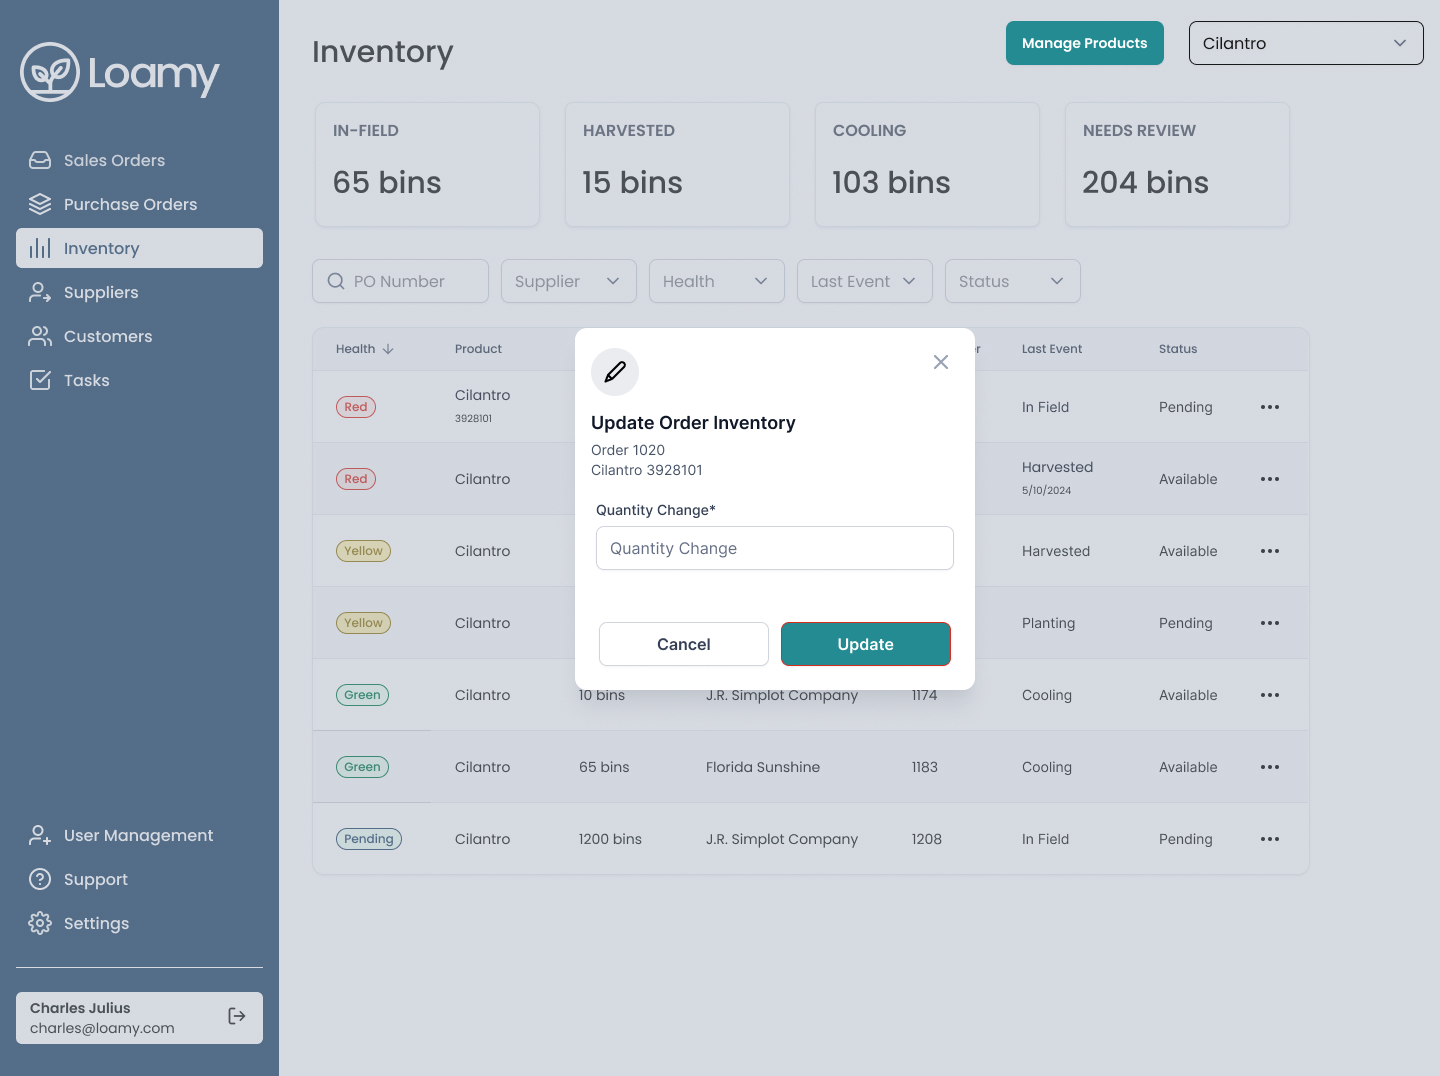The image size is (1440, 1076).
Task: Open more options for the 1174 row
Action: [1270, 695]
